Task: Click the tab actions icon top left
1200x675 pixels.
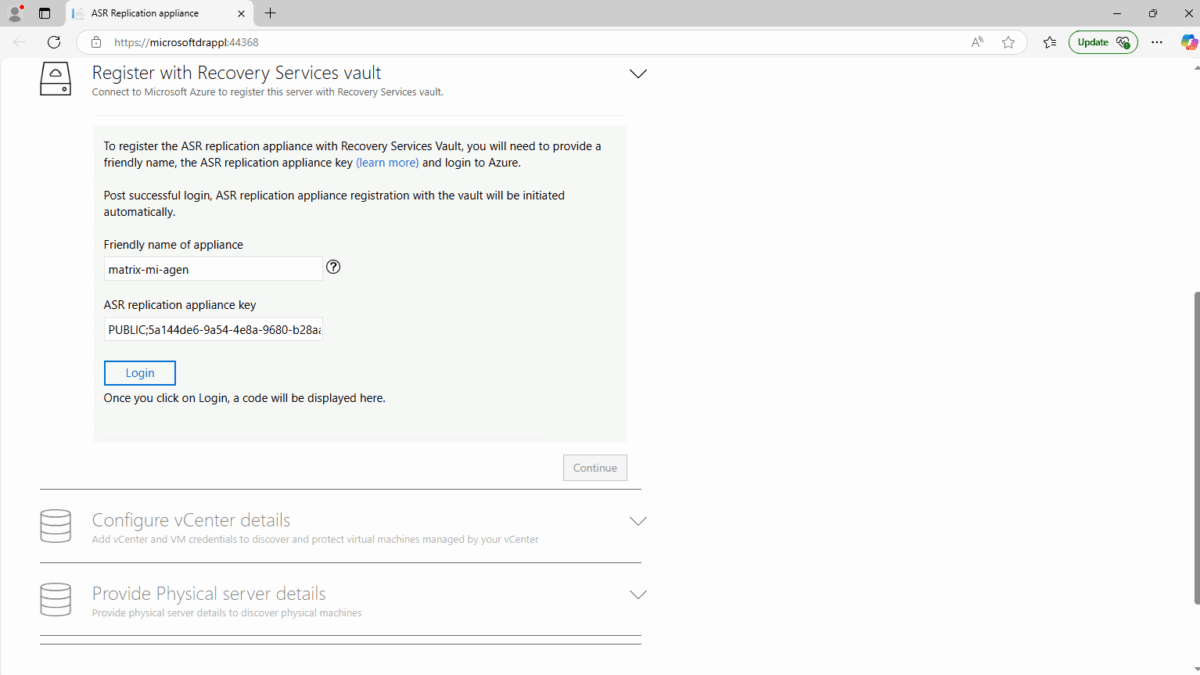Action: 43,13
